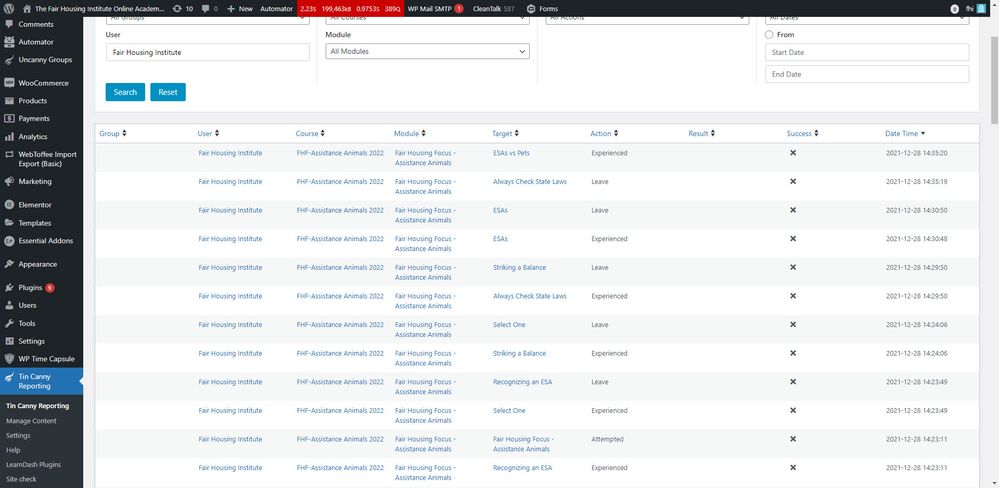999x488 pixels.
Task: Select the From date radio button
Action: pos(768,34)
